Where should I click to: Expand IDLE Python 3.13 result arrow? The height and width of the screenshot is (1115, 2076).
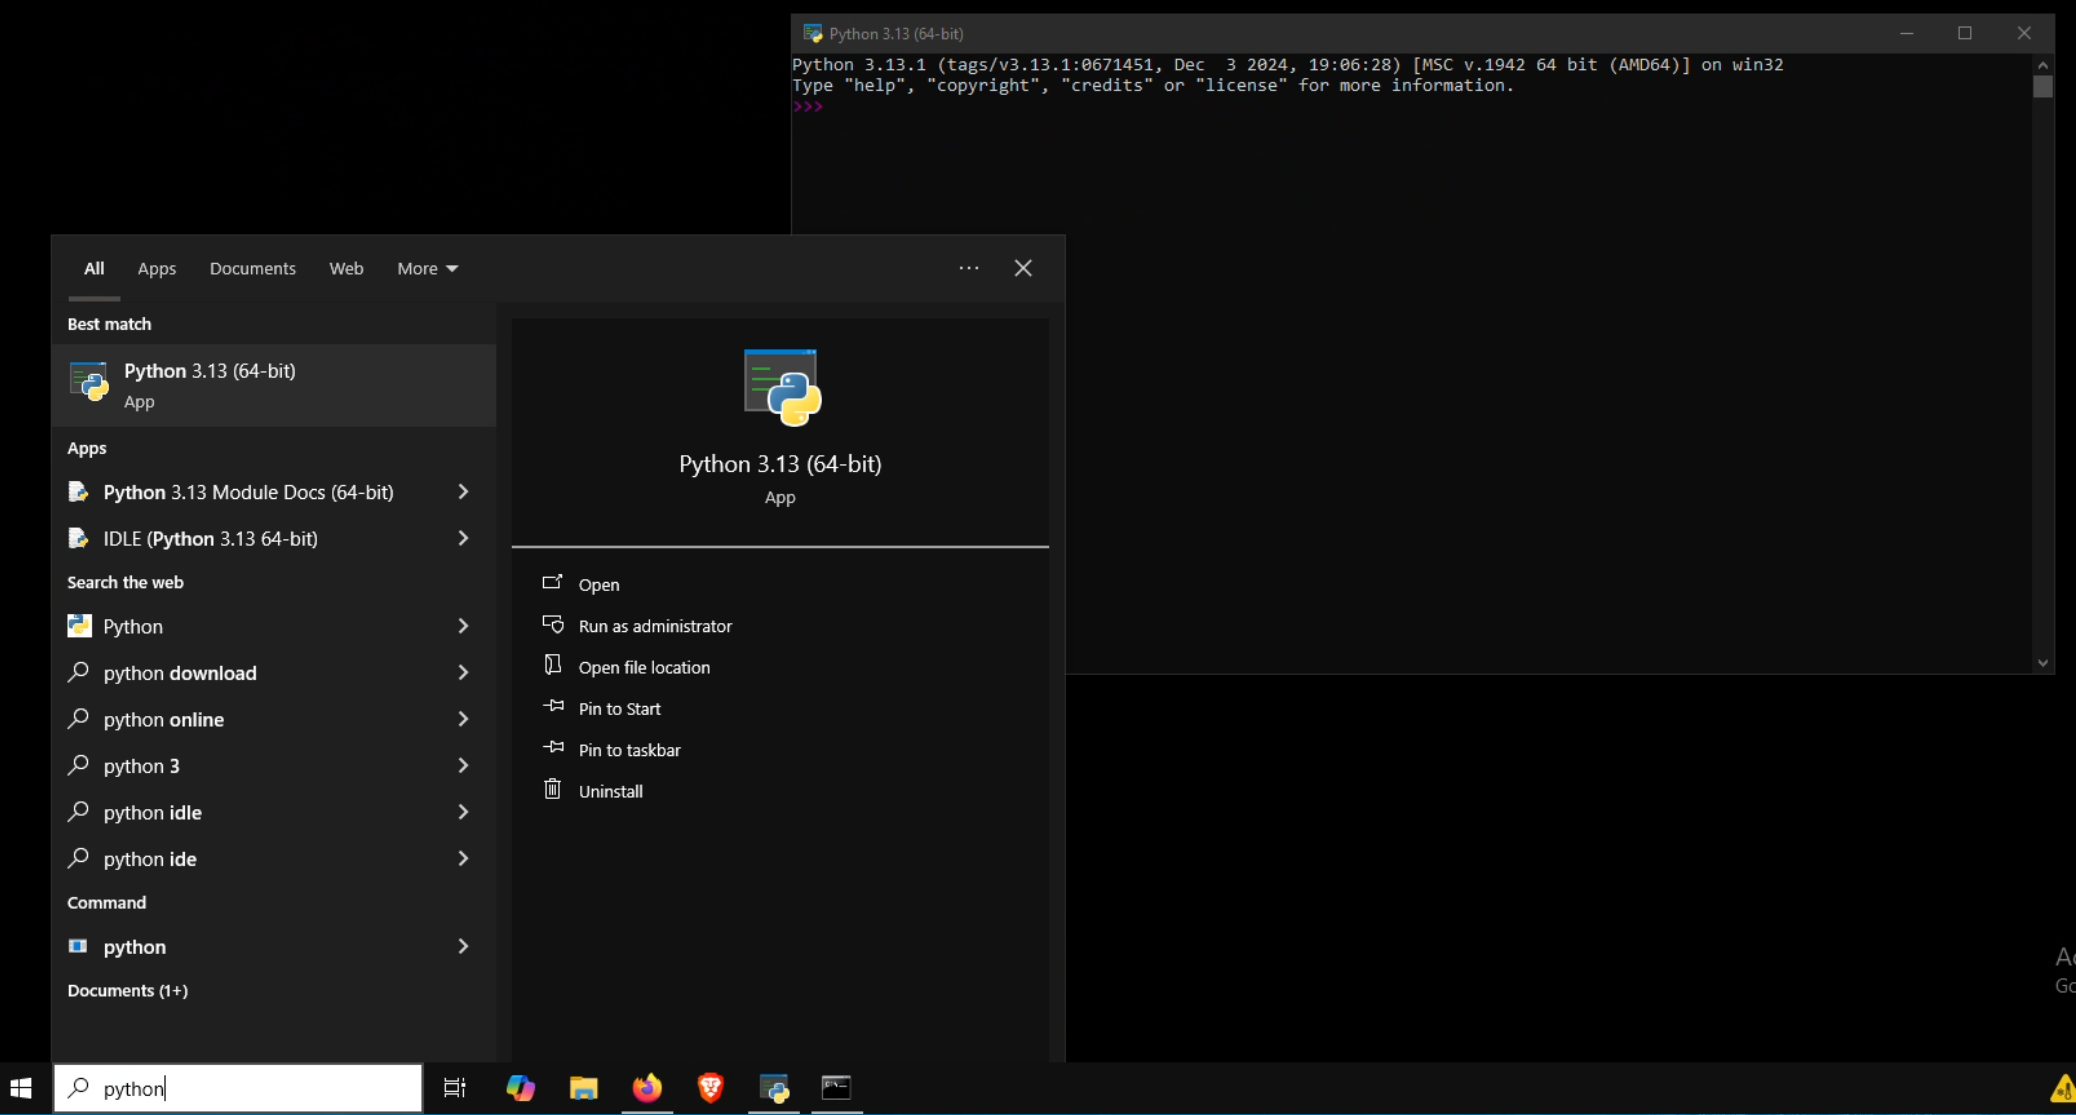pos(463,538)
